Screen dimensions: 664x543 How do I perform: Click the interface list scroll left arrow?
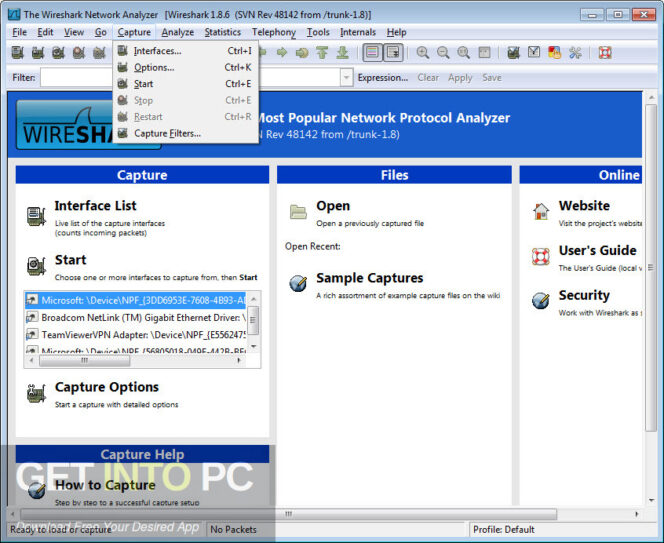(31, 360)
